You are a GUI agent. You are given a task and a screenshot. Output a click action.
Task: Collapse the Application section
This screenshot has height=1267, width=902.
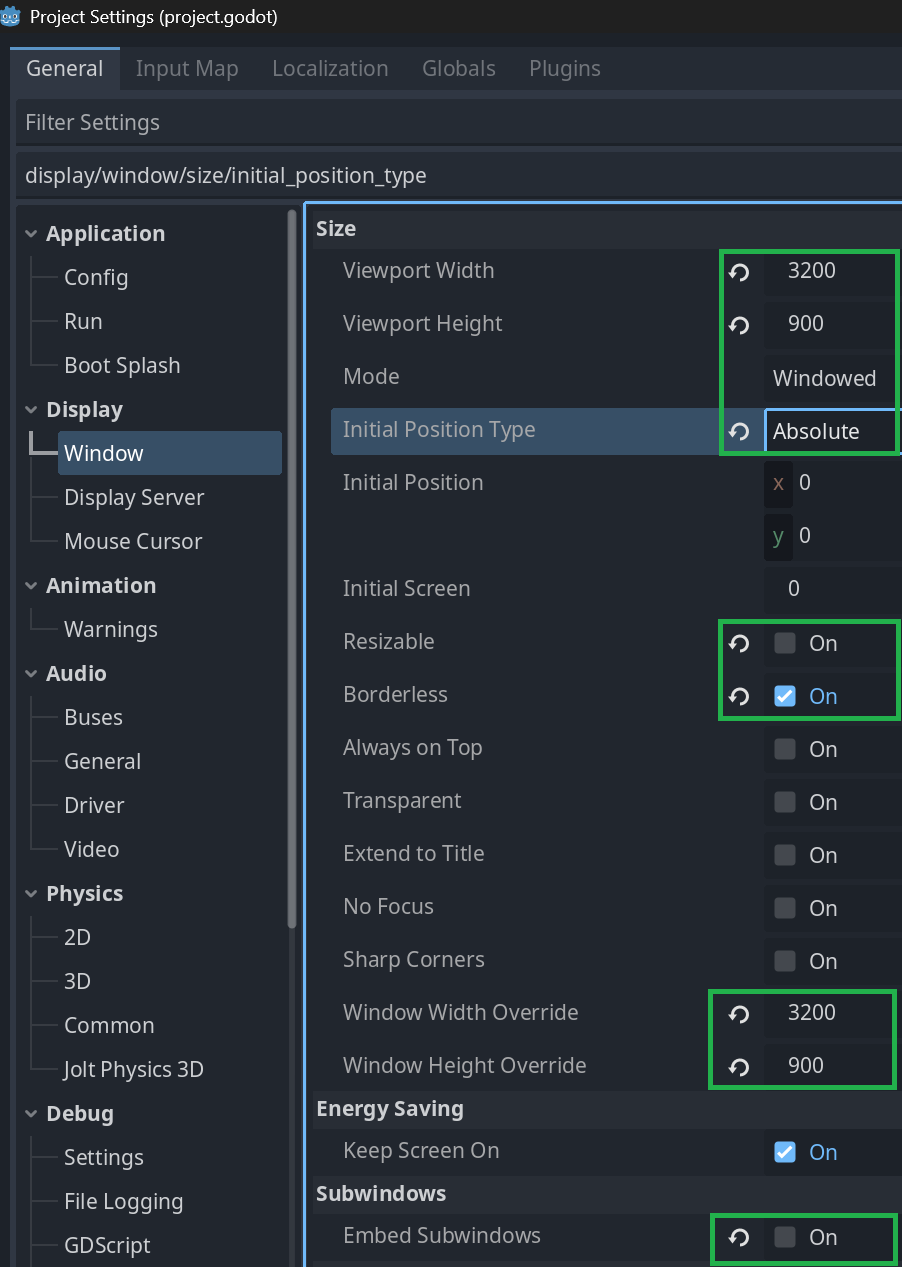click(31, 234)
